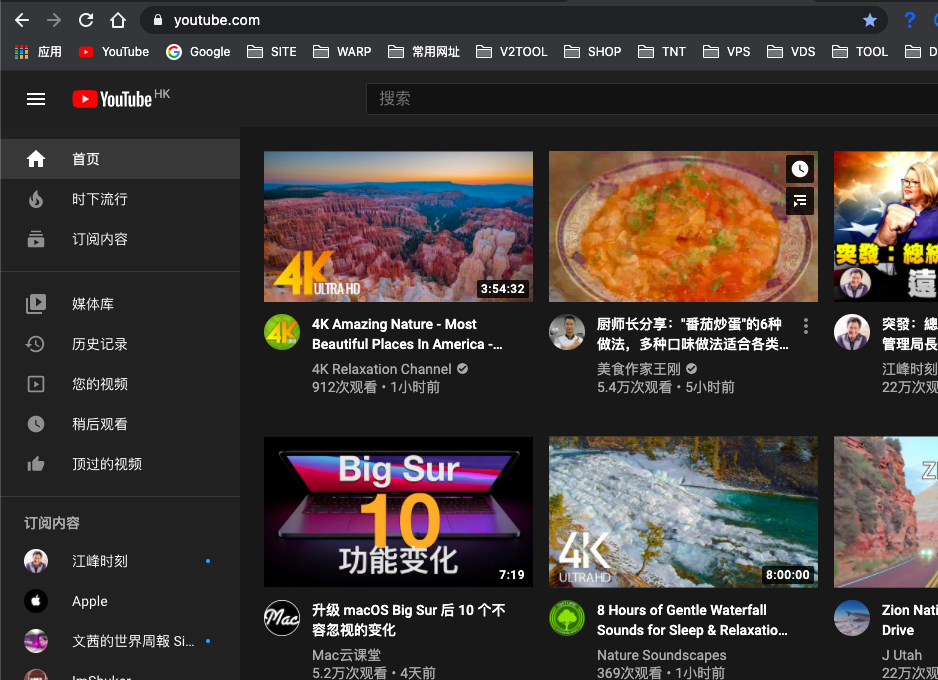Screen dimensions: 938x680
Task: View 历史记录 (History) from the sidebar
Action: click(35, 343)
